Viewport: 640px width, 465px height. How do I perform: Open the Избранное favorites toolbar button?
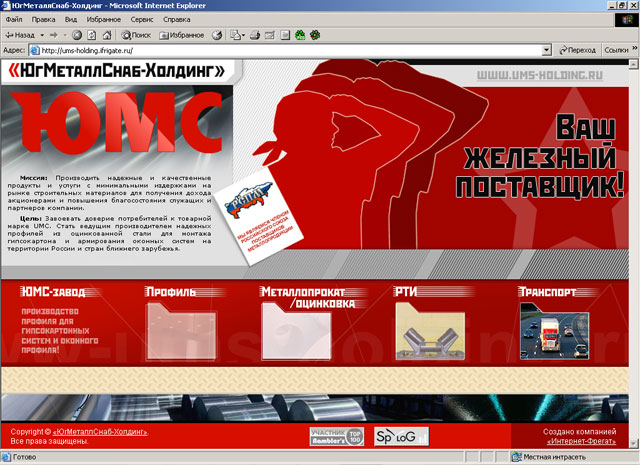pyautogui.click(x=182, y=35)
